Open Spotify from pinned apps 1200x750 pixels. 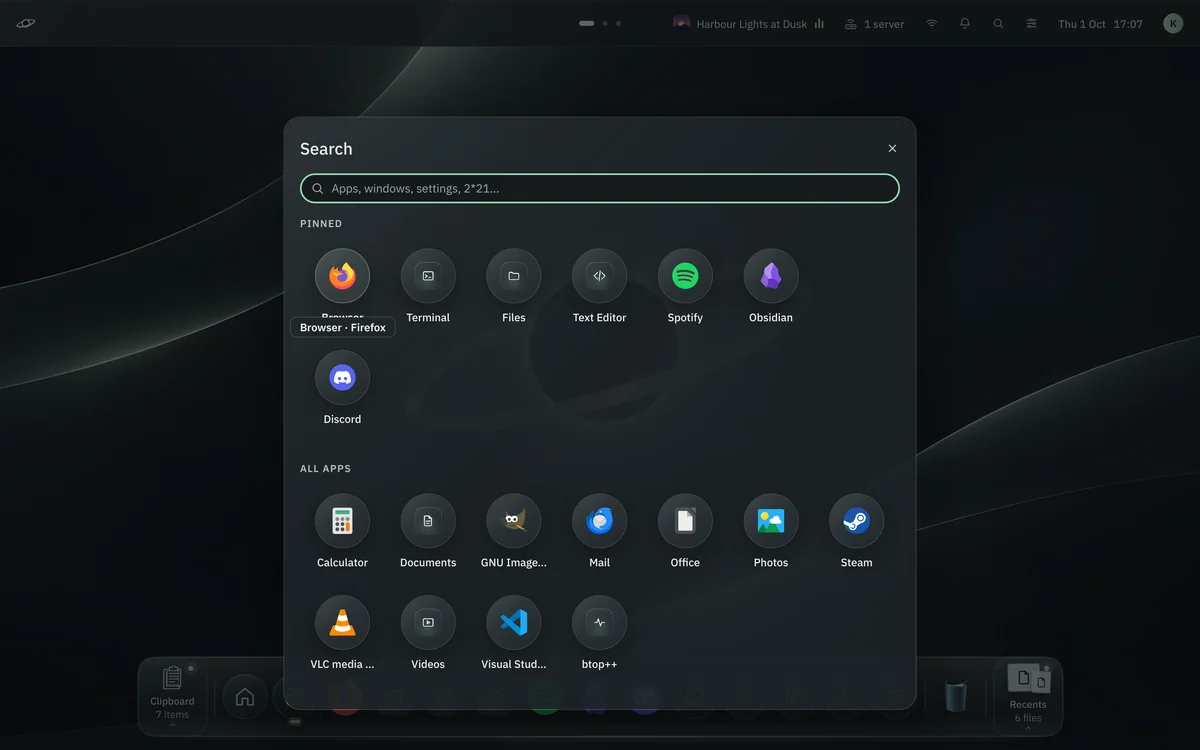[685, 276]
